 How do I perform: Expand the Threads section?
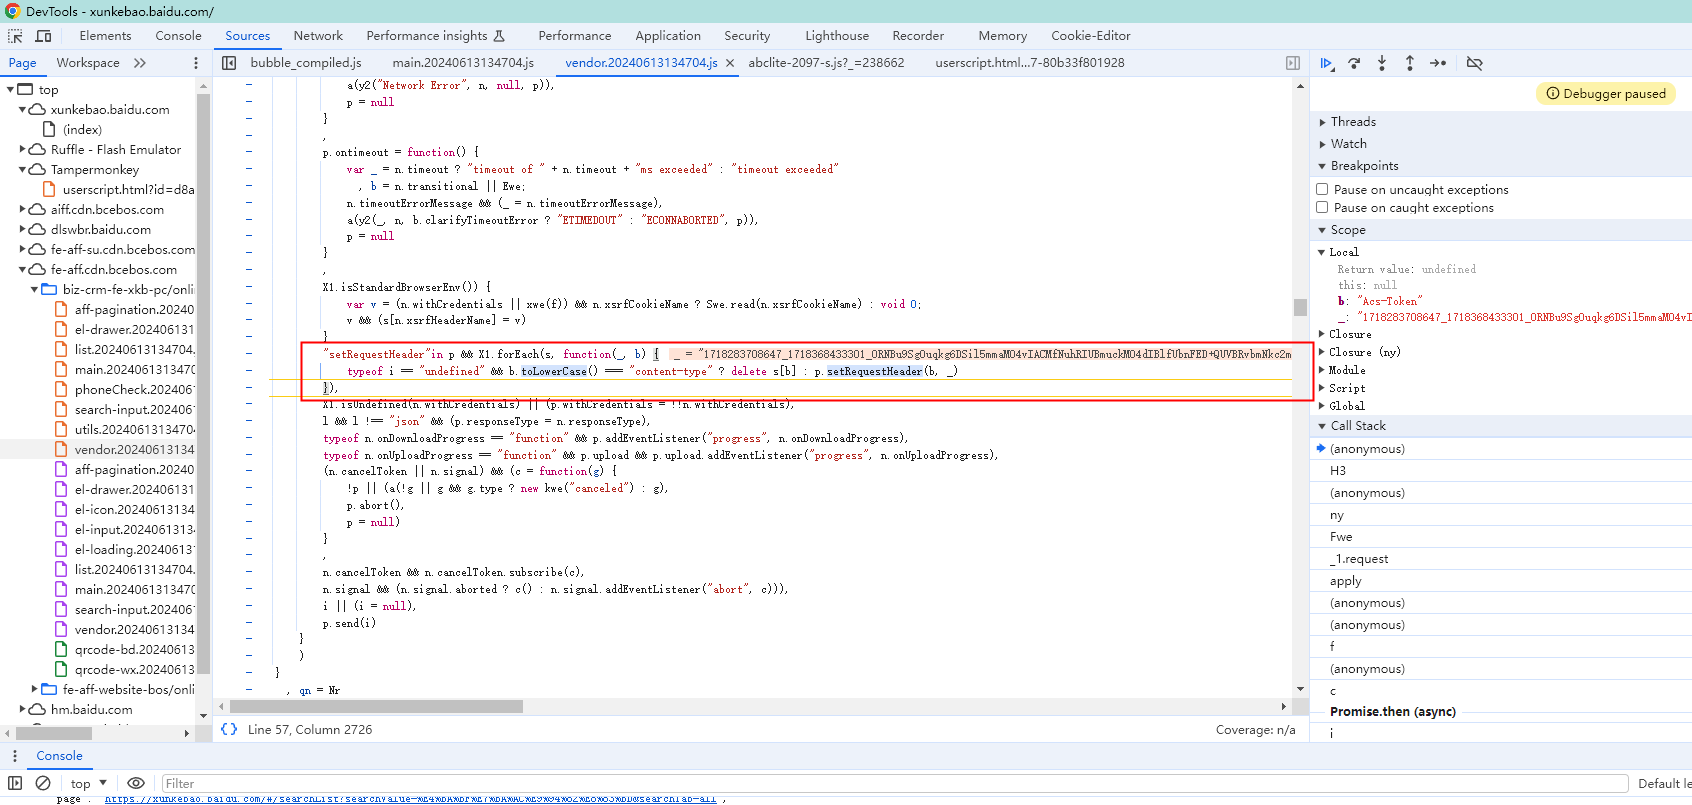coord(1322,122)
